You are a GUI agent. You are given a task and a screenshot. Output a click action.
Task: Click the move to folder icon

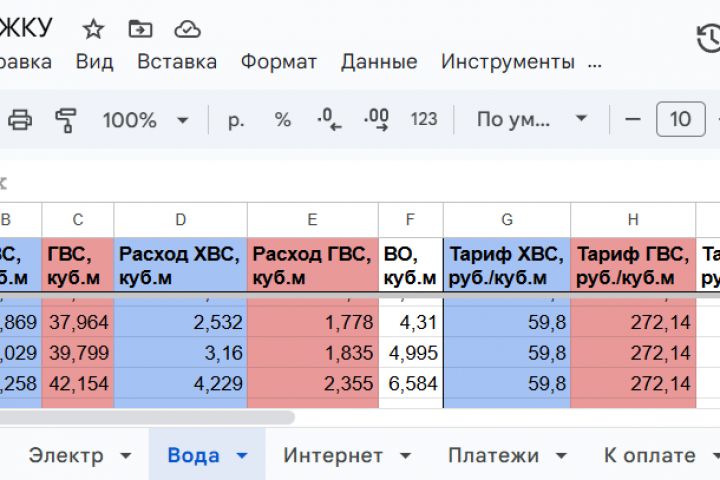140,28
